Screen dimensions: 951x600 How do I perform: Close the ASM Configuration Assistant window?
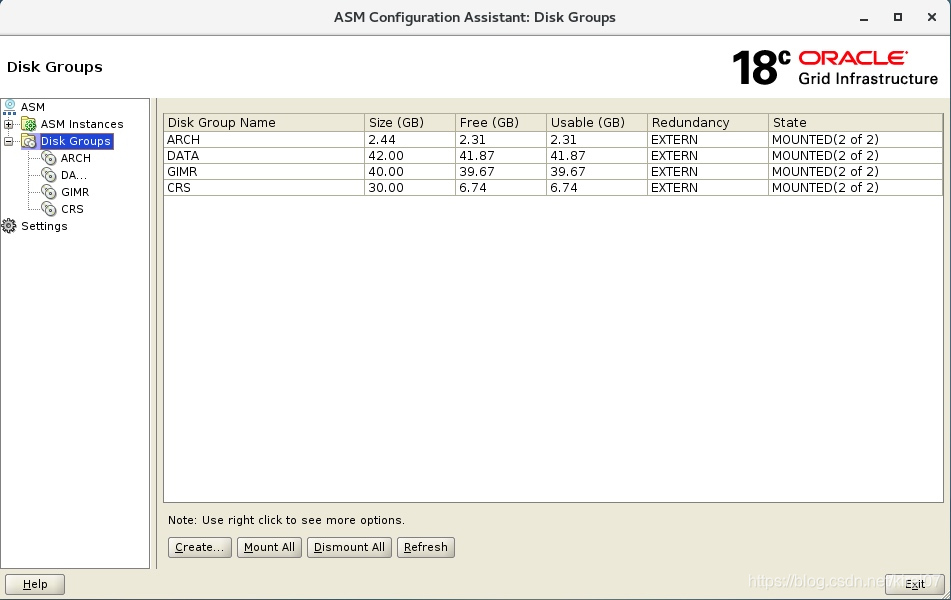pos(932,18)
